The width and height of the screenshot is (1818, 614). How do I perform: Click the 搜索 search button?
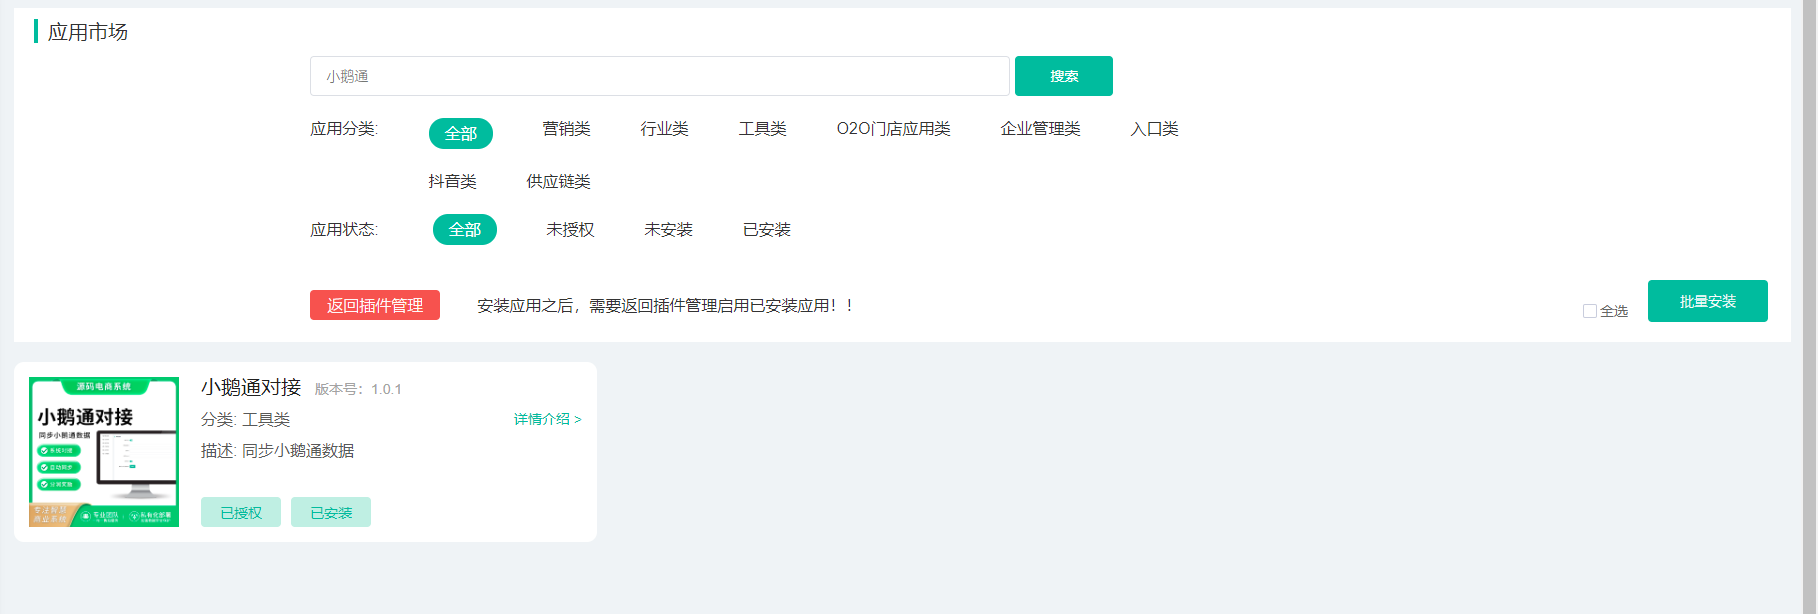pyautogui.click(x=1063, y=76)
